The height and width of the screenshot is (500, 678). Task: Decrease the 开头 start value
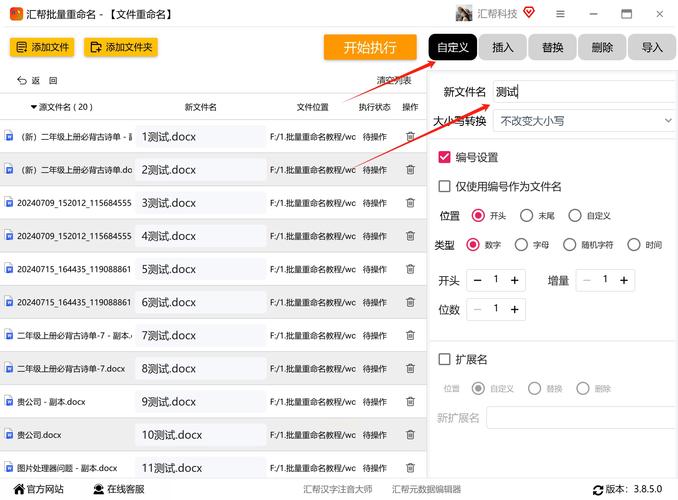(477, 280)
